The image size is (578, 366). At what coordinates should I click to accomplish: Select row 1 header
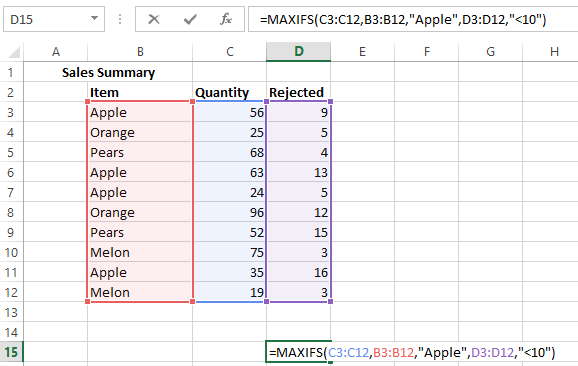click(11, 72)
